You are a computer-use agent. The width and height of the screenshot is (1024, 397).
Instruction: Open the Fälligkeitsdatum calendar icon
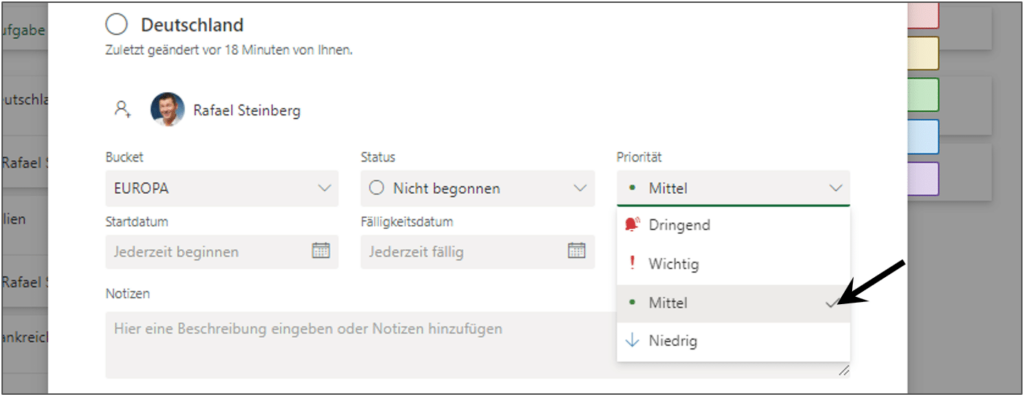click(576, 251)
